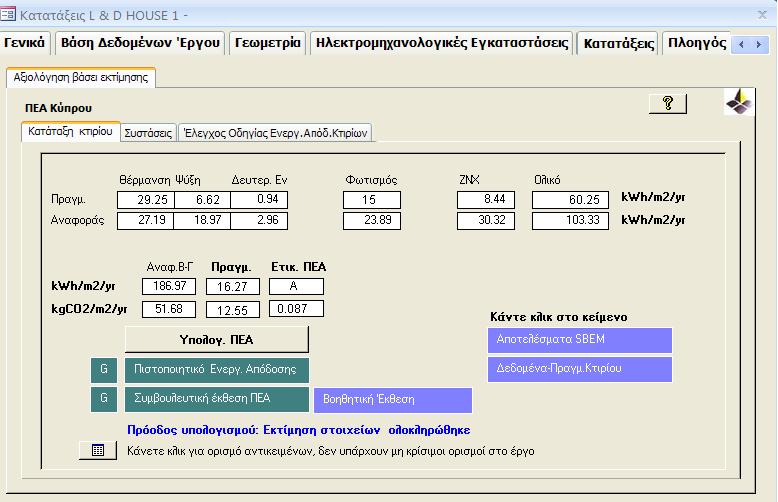This screenshot has height=502, width=778.
Task: Switch to the Συστάσεις subtab
Action: pyautogui.click(x=148, y=133)
